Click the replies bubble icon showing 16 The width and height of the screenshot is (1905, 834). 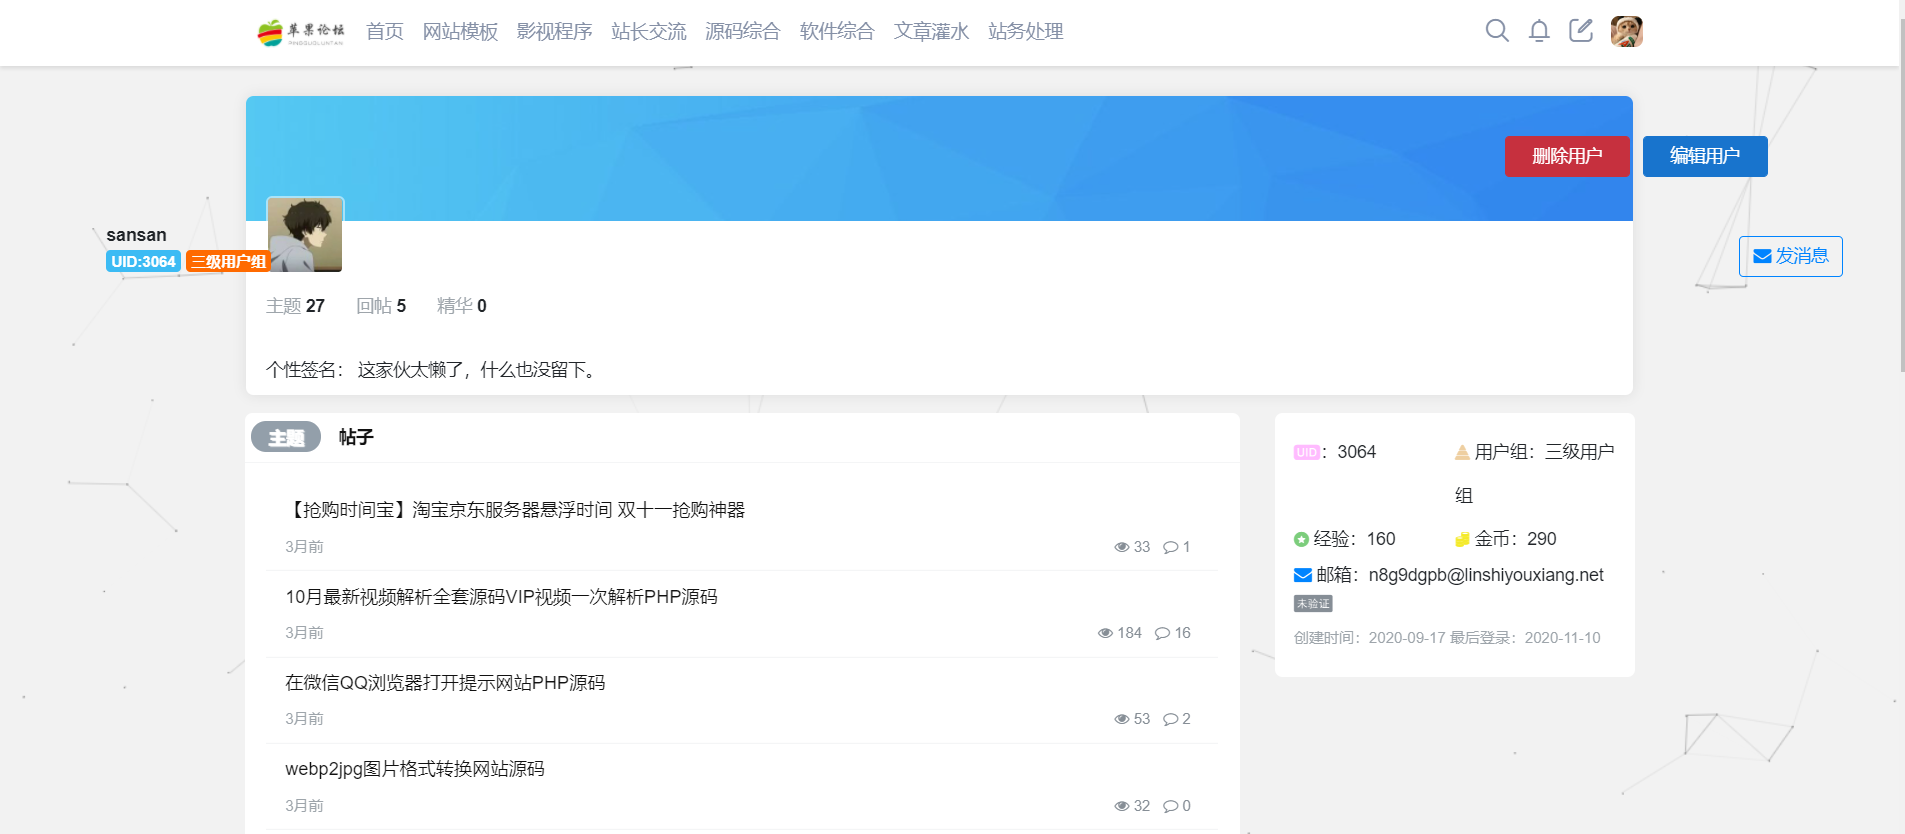pyautogui.click(x=1162, y=633)
